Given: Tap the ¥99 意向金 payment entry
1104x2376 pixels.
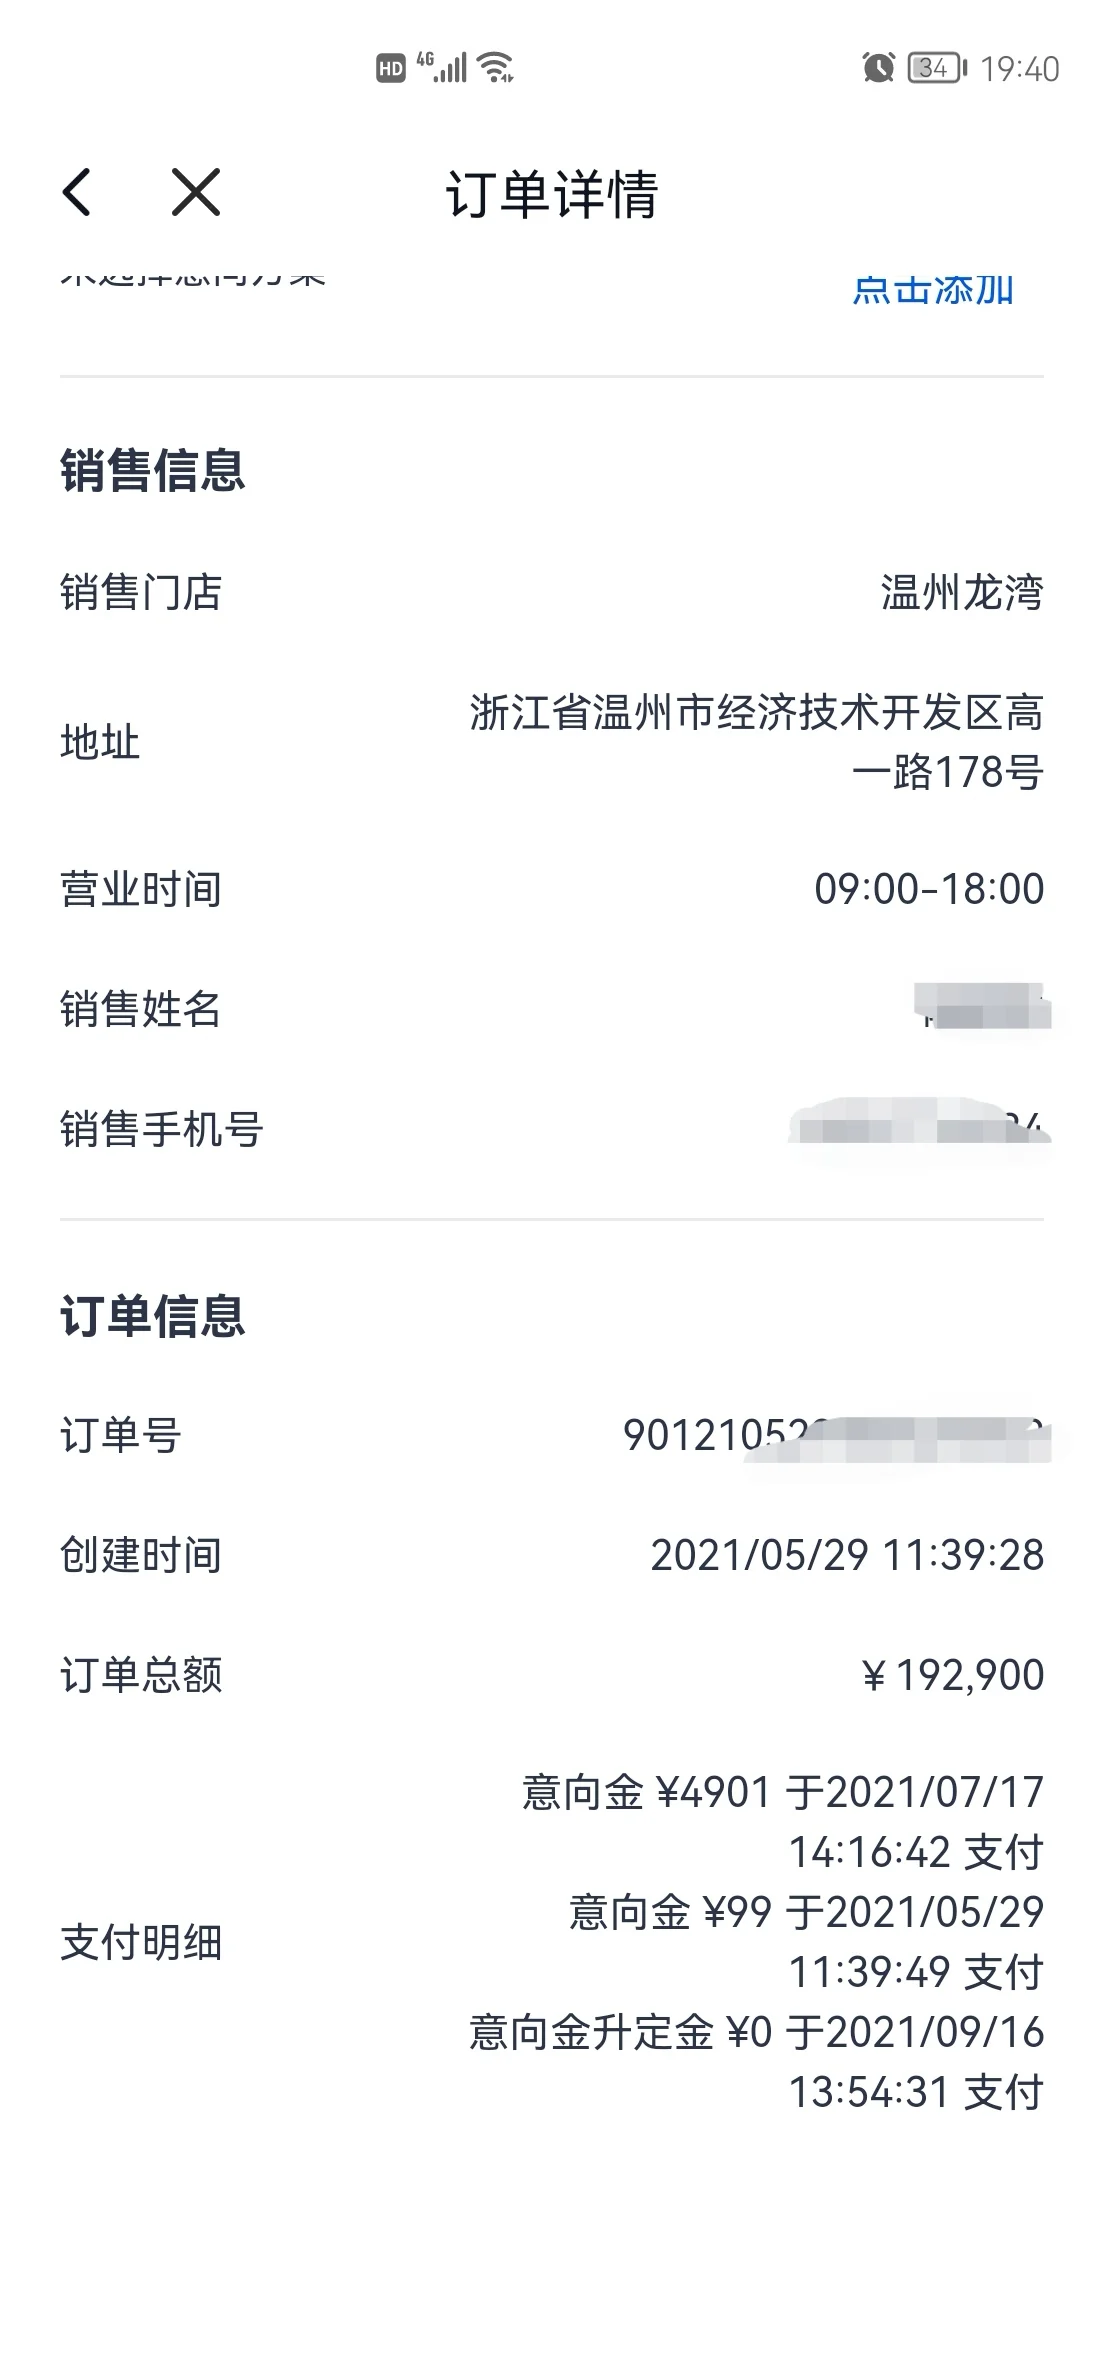Looking at the screenshot, I should click(x=806, y=1942).
